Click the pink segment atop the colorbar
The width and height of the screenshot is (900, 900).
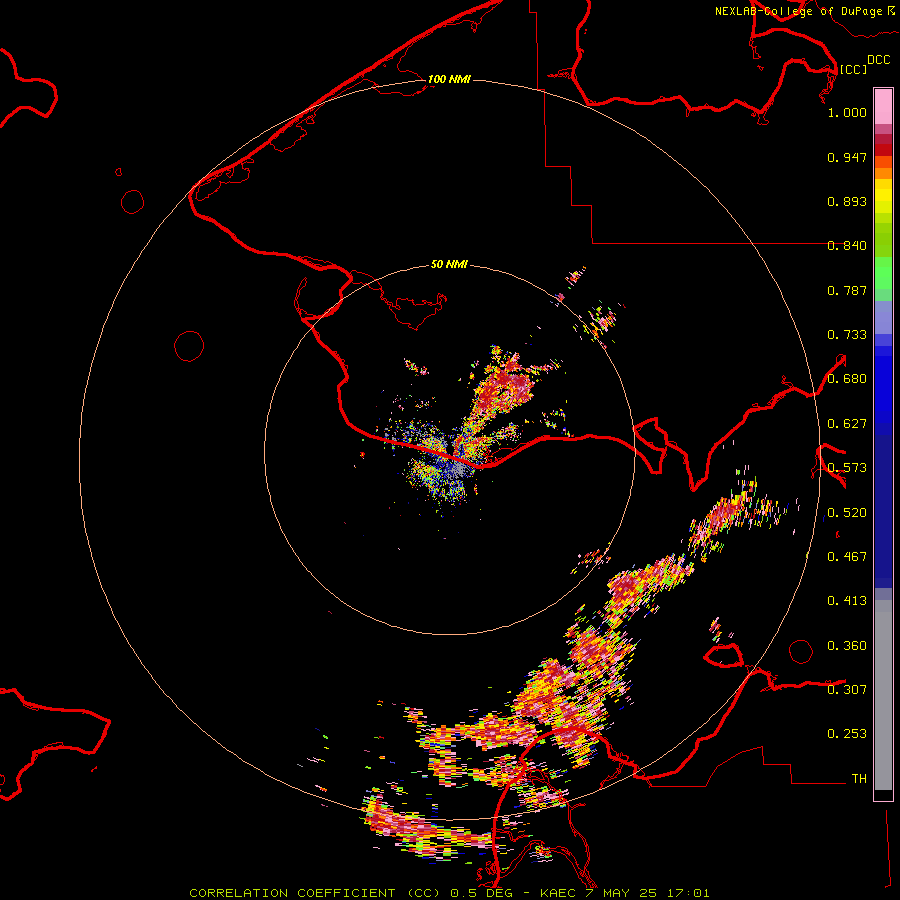click(883, 106)
